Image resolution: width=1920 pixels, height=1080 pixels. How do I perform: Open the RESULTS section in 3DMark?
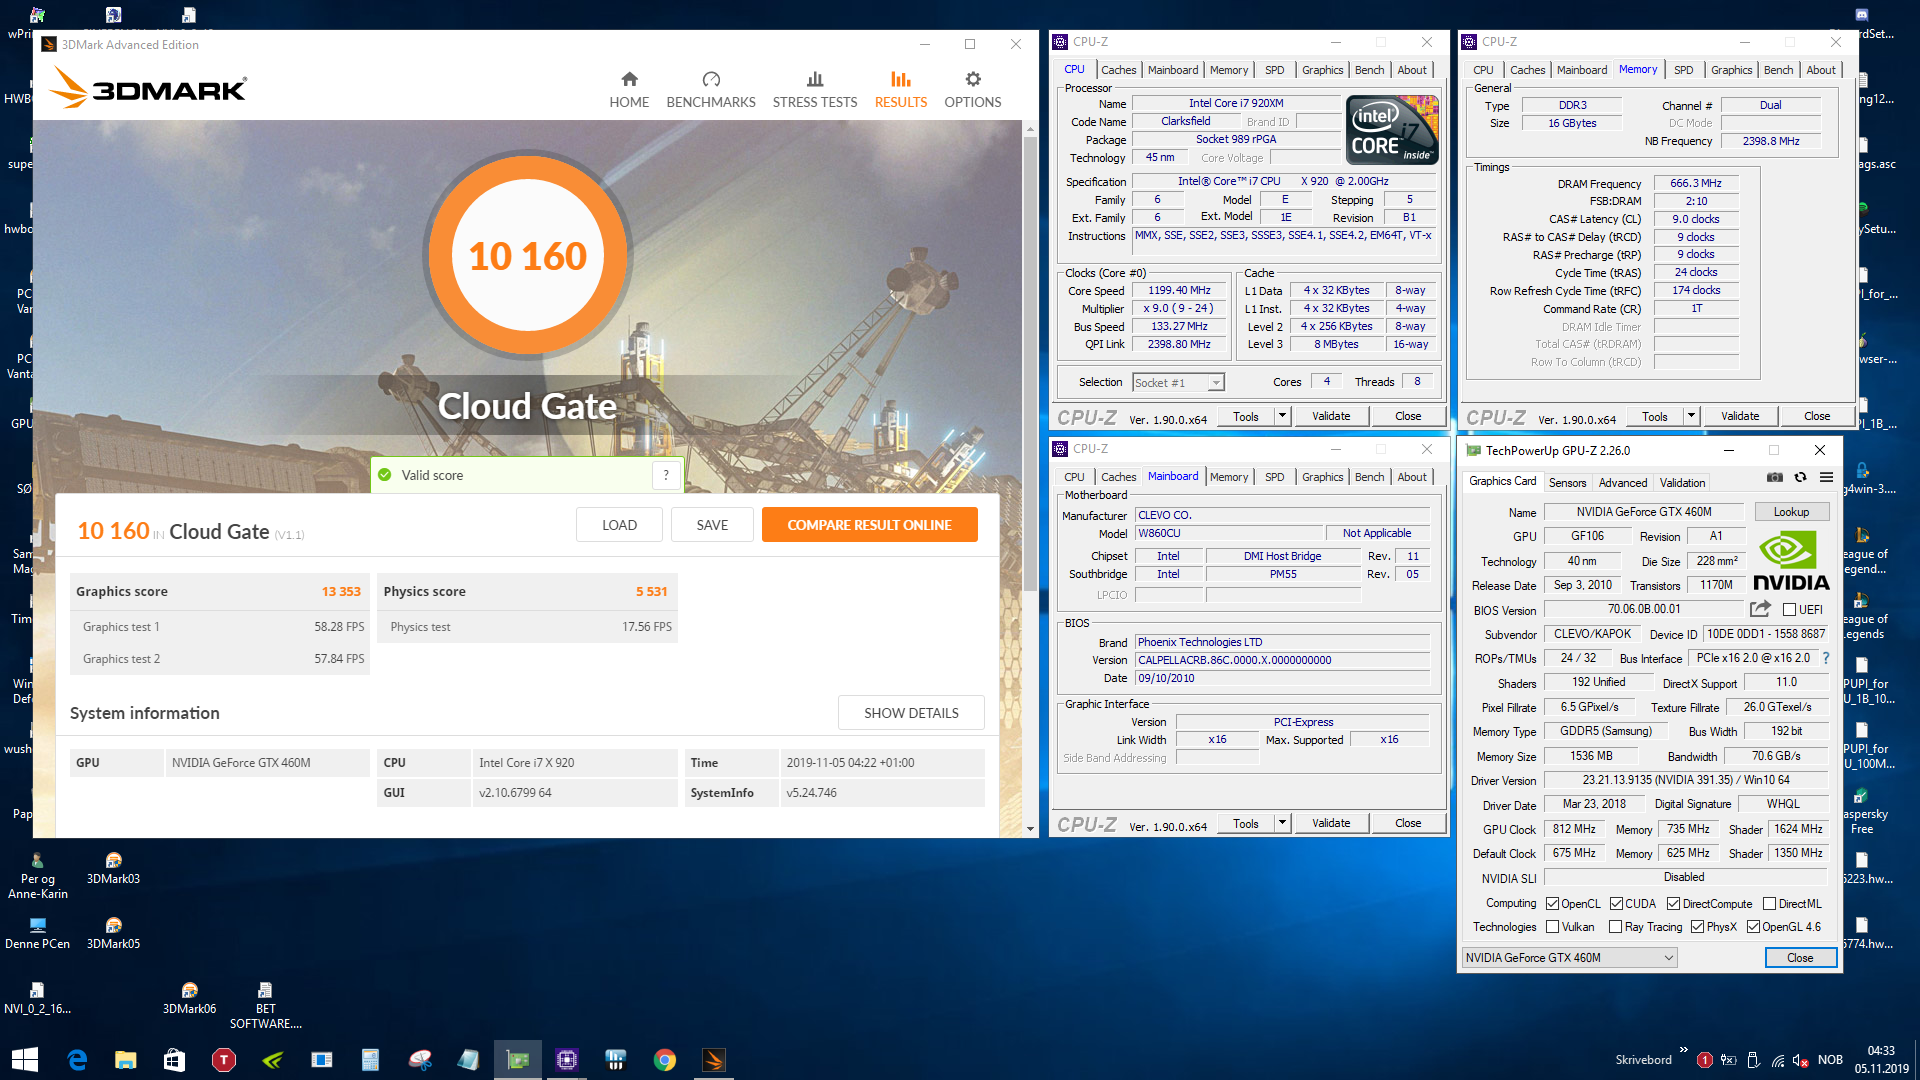coord(901,90)
